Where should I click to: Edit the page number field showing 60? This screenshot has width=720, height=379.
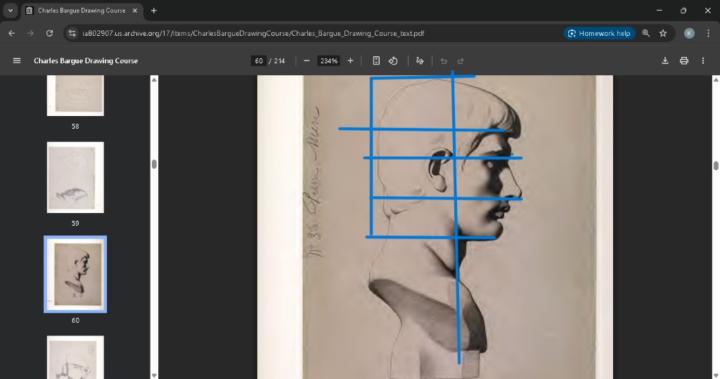tap(259, 61)
